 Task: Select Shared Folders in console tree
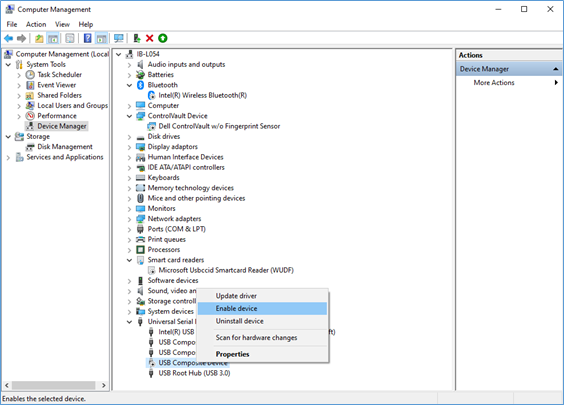point(59,95)
